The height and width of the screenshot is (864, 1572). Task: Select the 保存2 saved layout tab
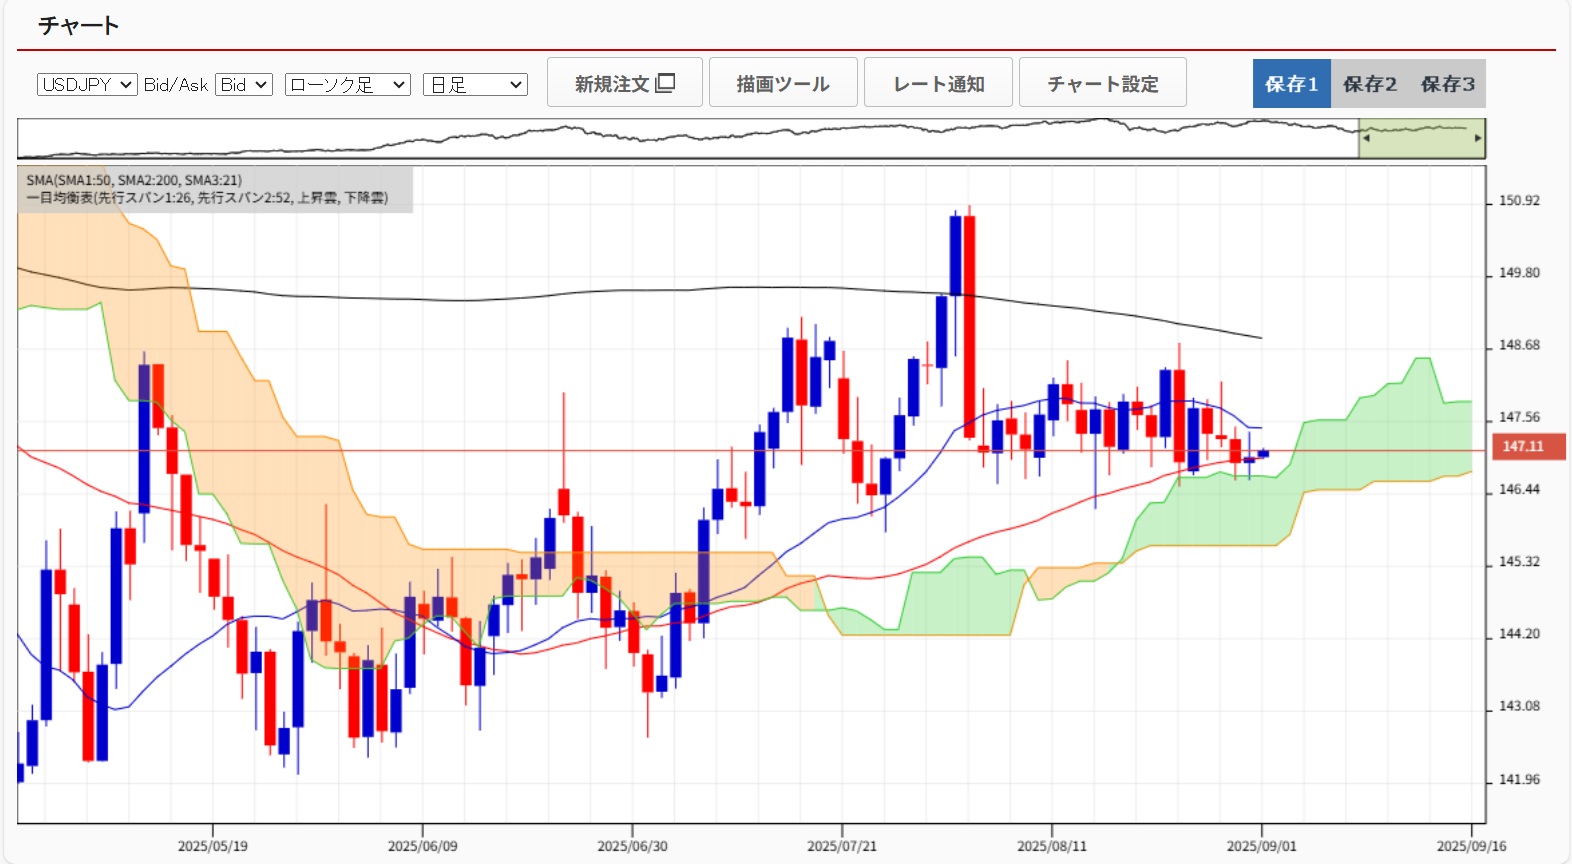[x=1370, y=84]
